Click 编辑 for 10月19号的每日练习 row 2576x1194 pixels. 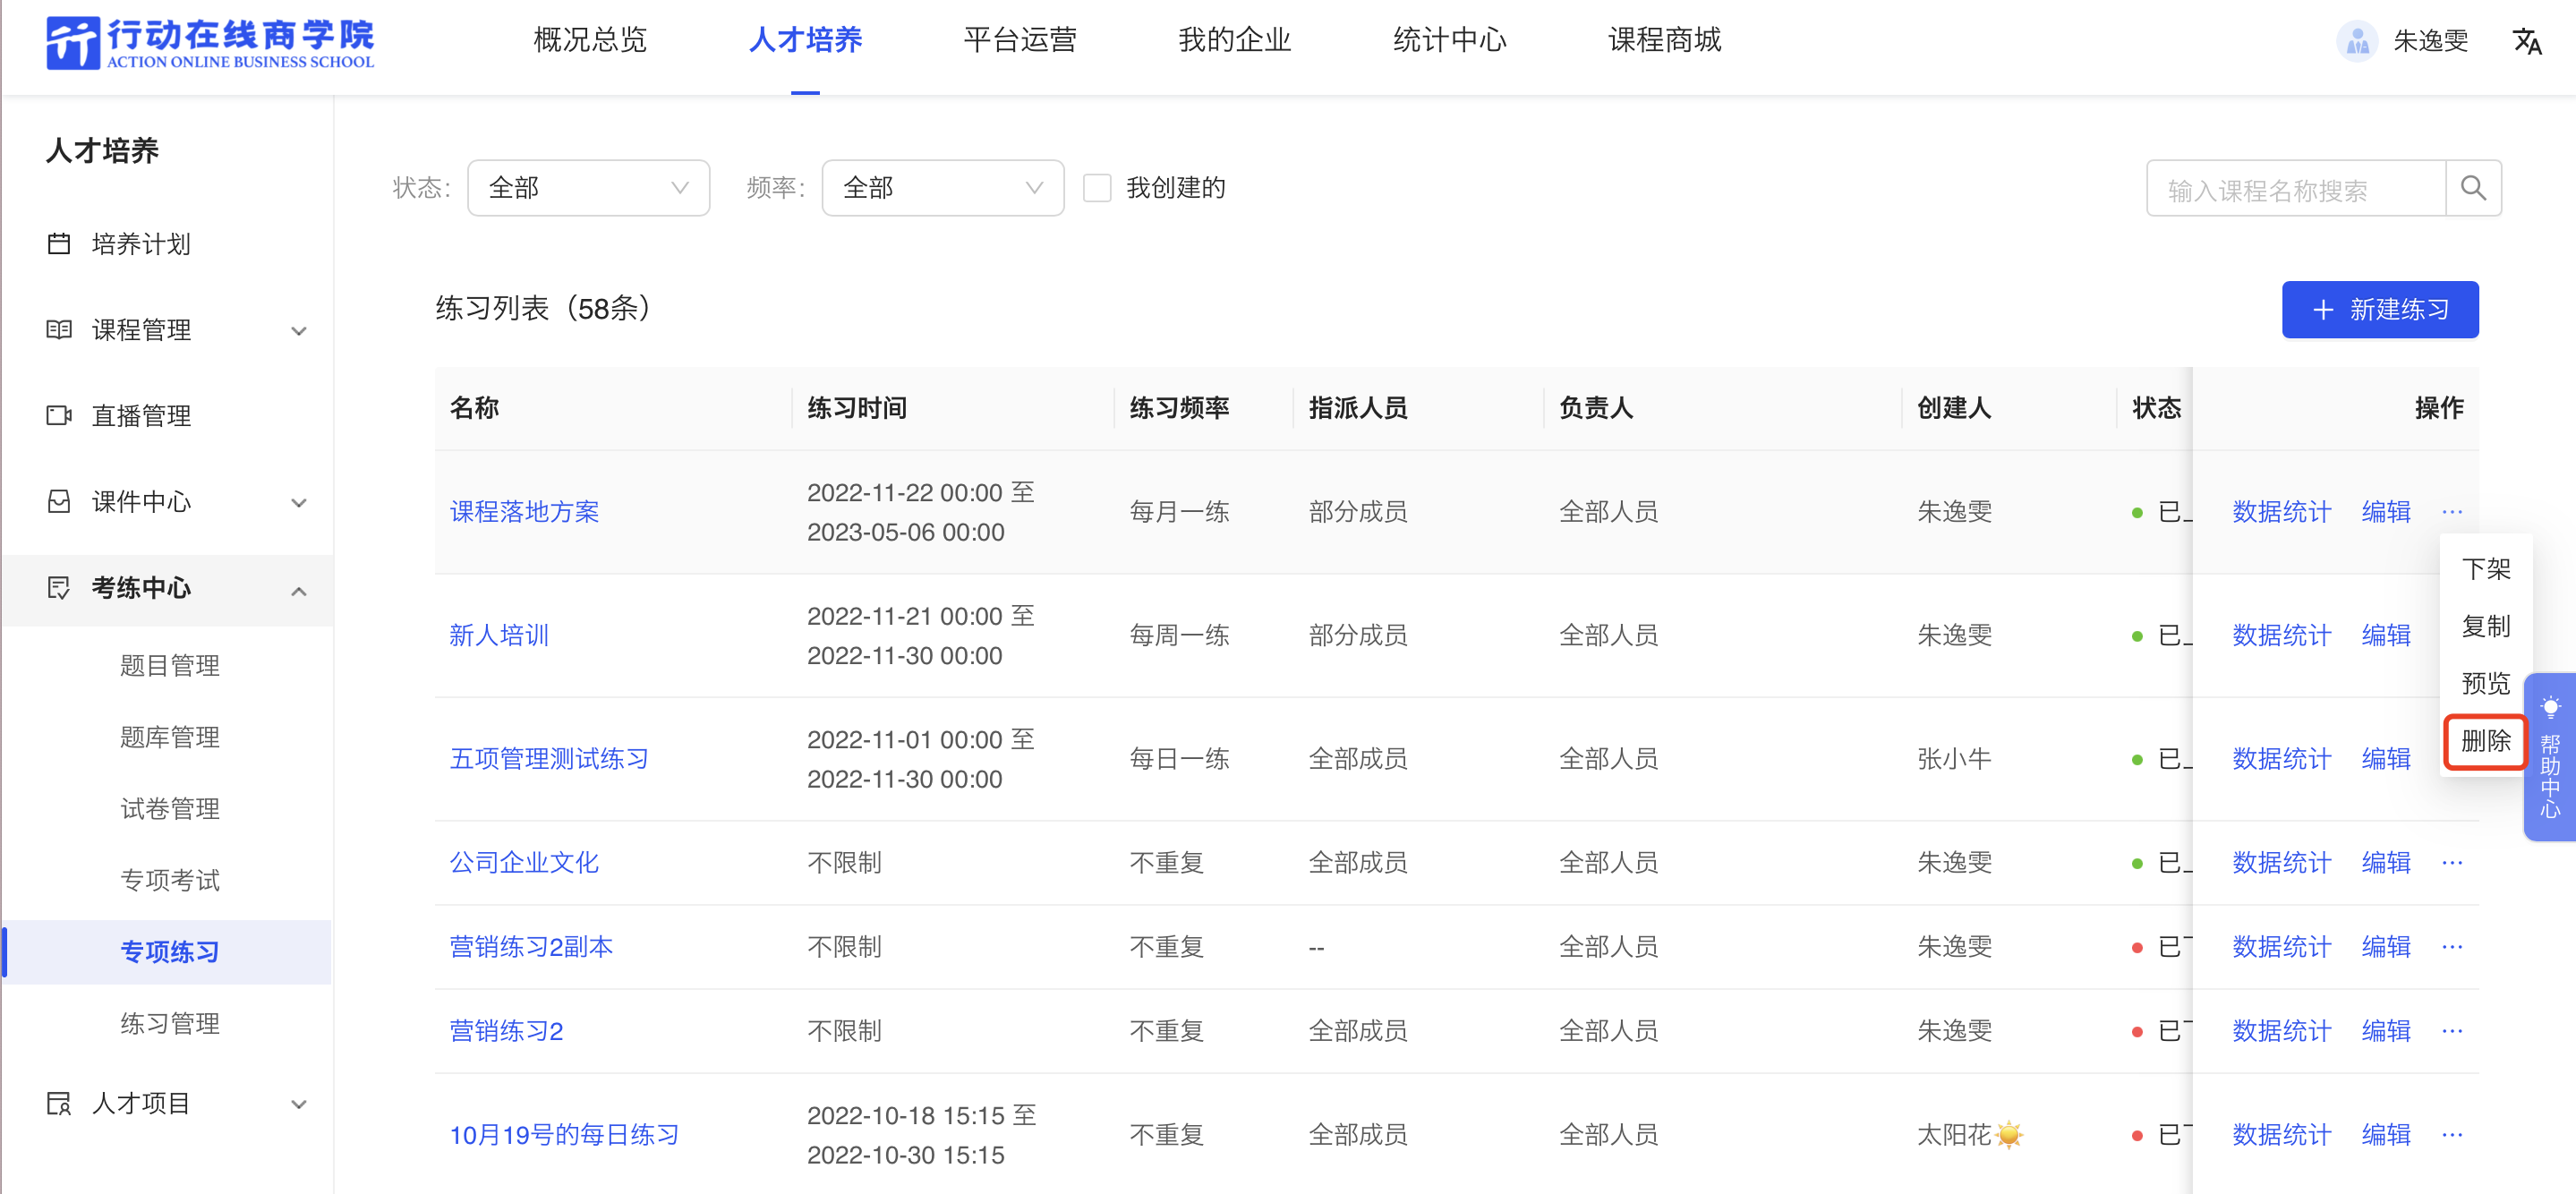(x=2386, y=1135)
